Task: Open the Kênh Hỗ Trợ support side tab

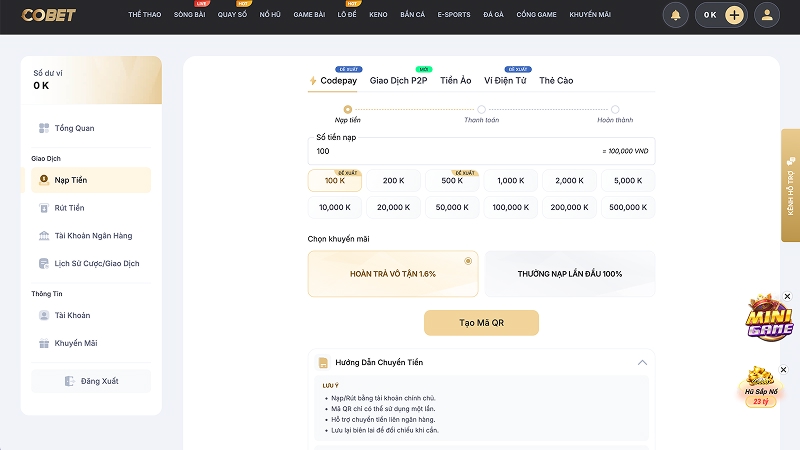Action: point(790,186)
